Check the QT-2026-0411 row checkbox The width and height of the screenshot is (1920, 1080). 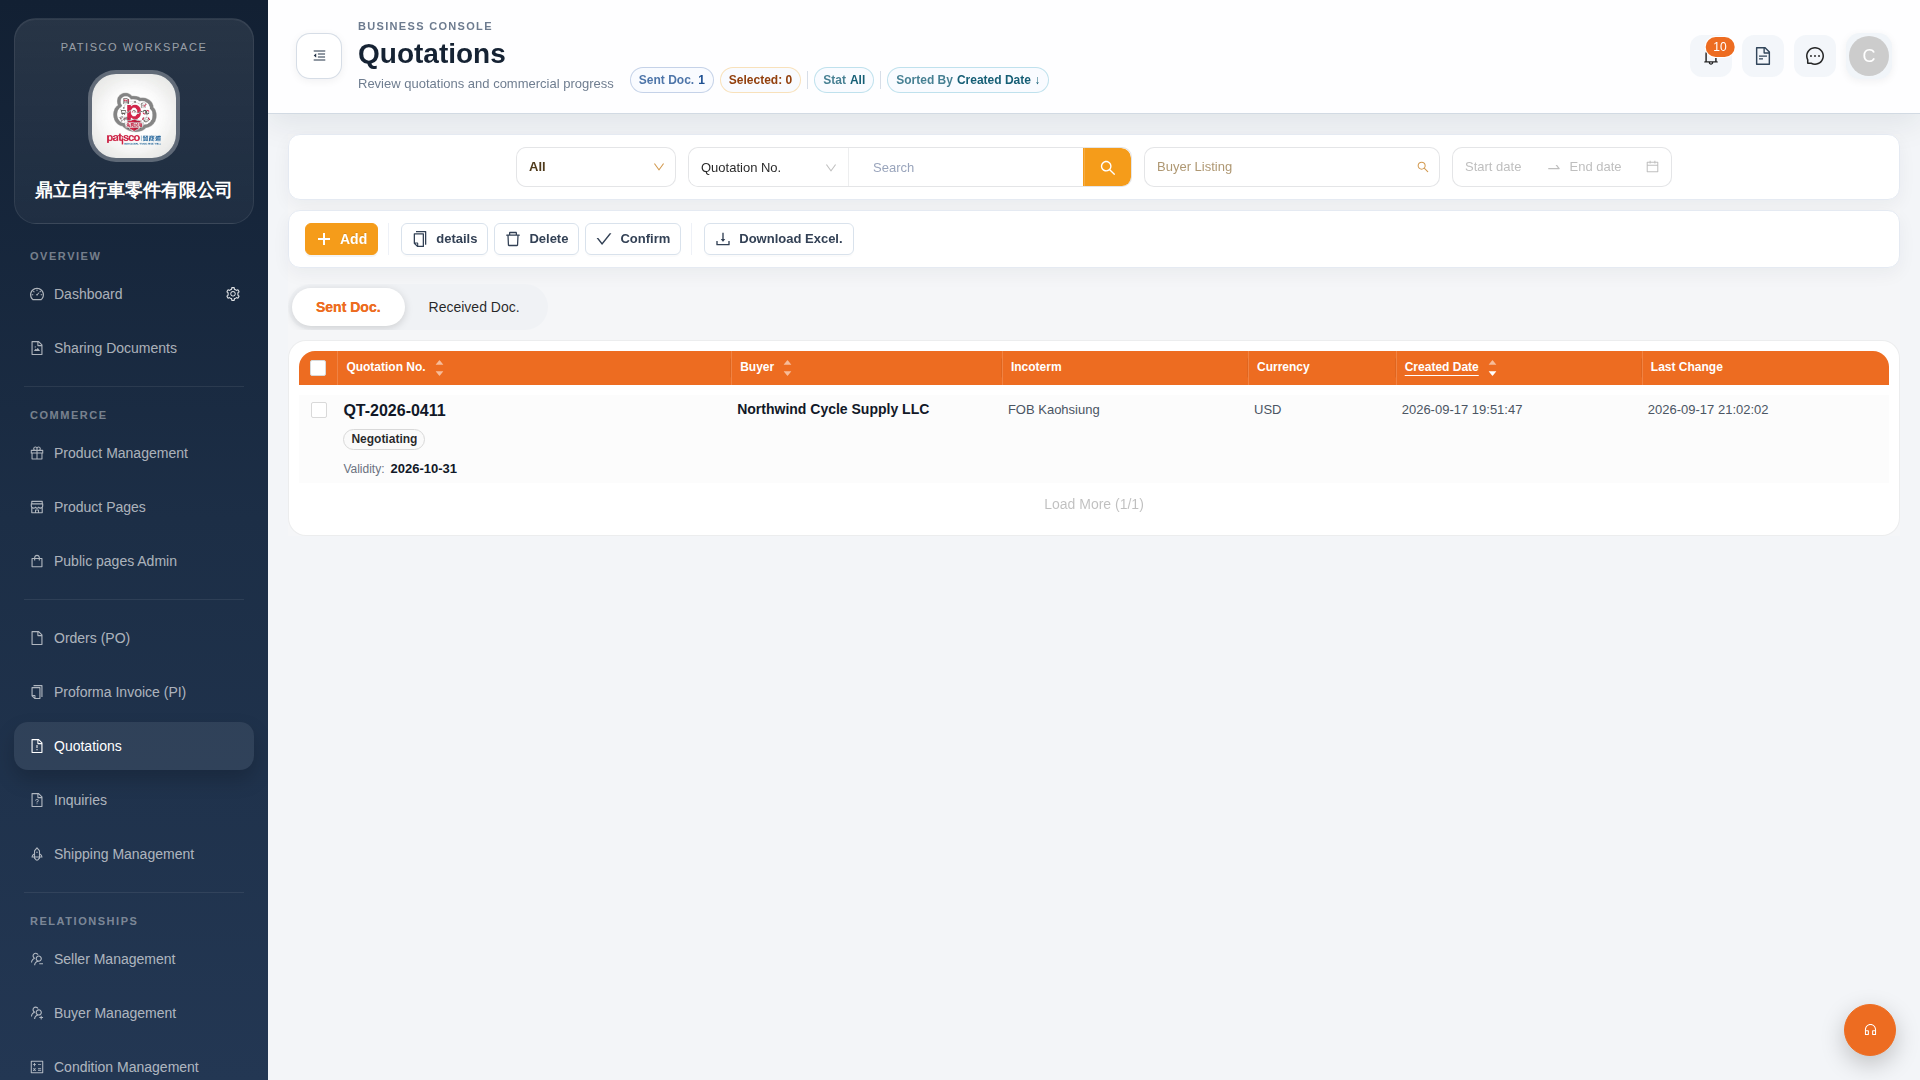tap(319, 410)
